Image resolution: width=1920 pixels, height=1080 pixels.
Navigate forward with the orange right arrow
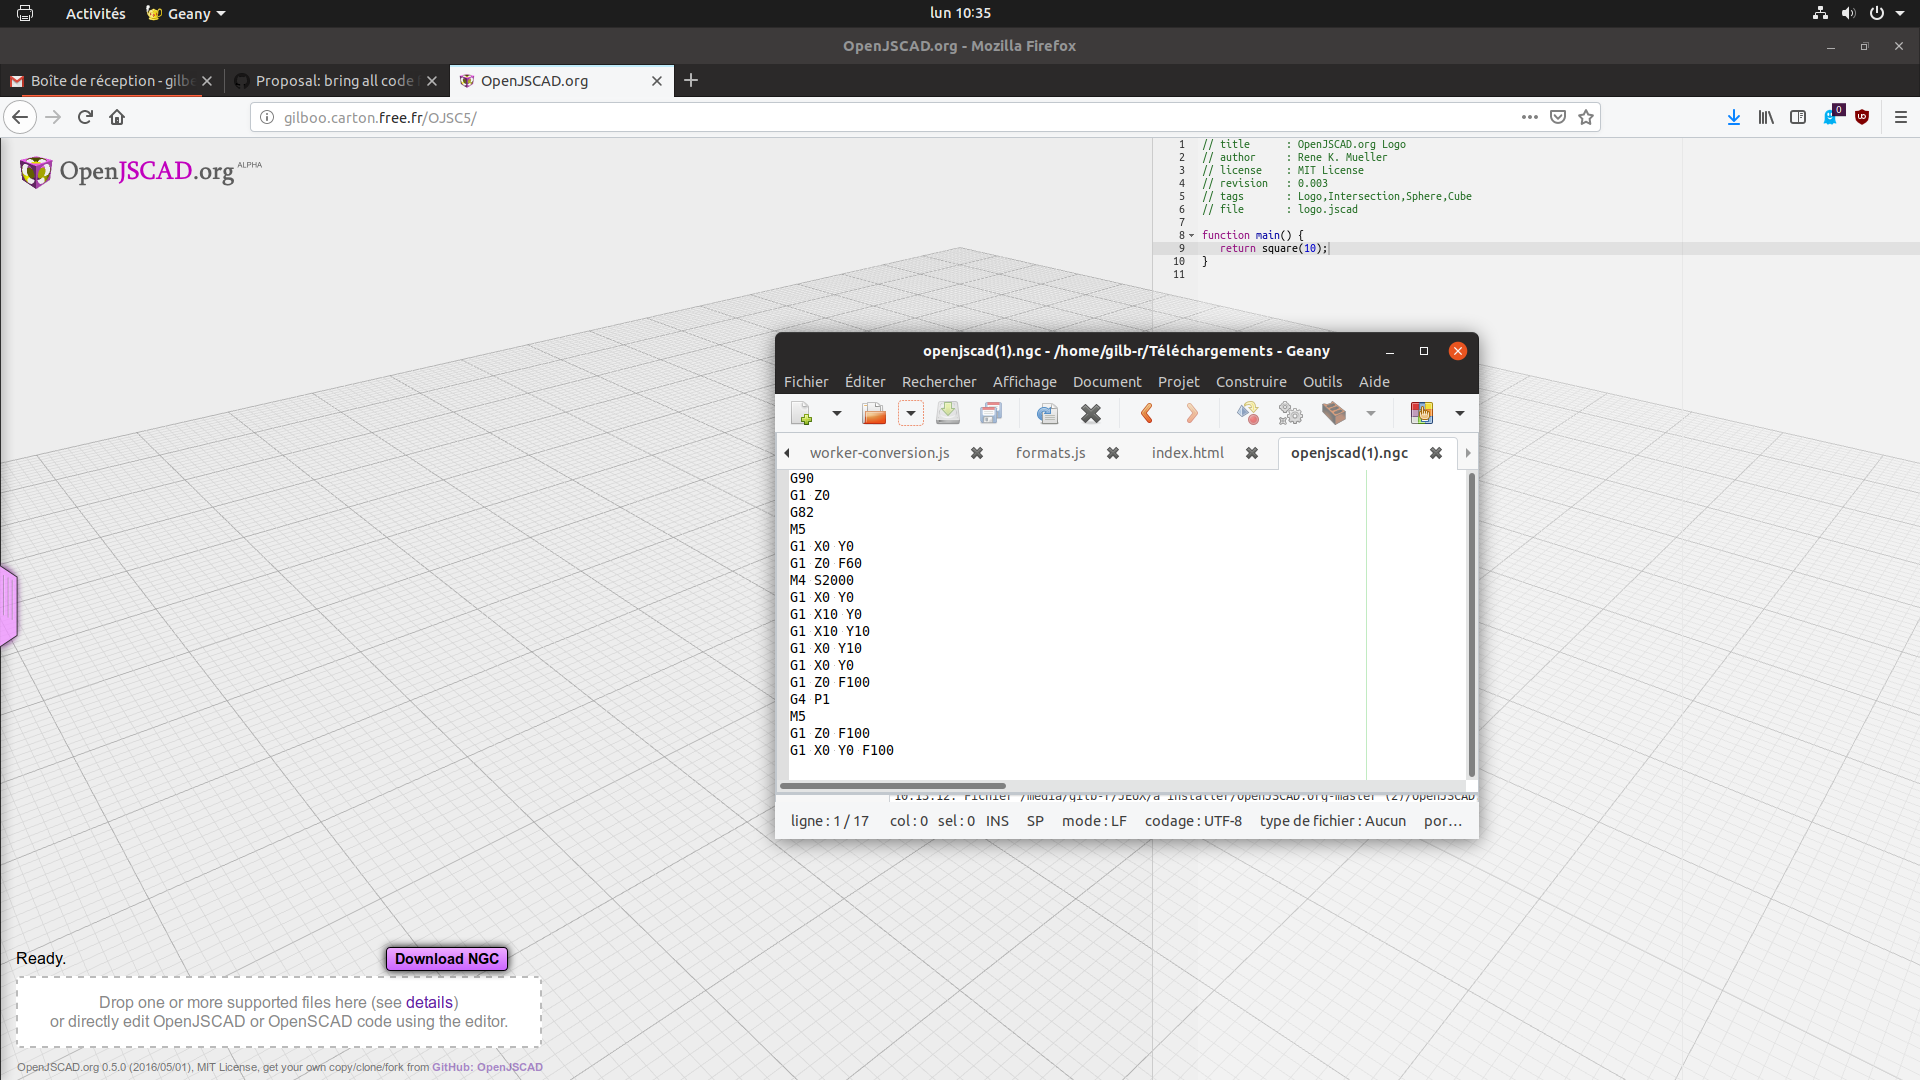(1191, 413)
